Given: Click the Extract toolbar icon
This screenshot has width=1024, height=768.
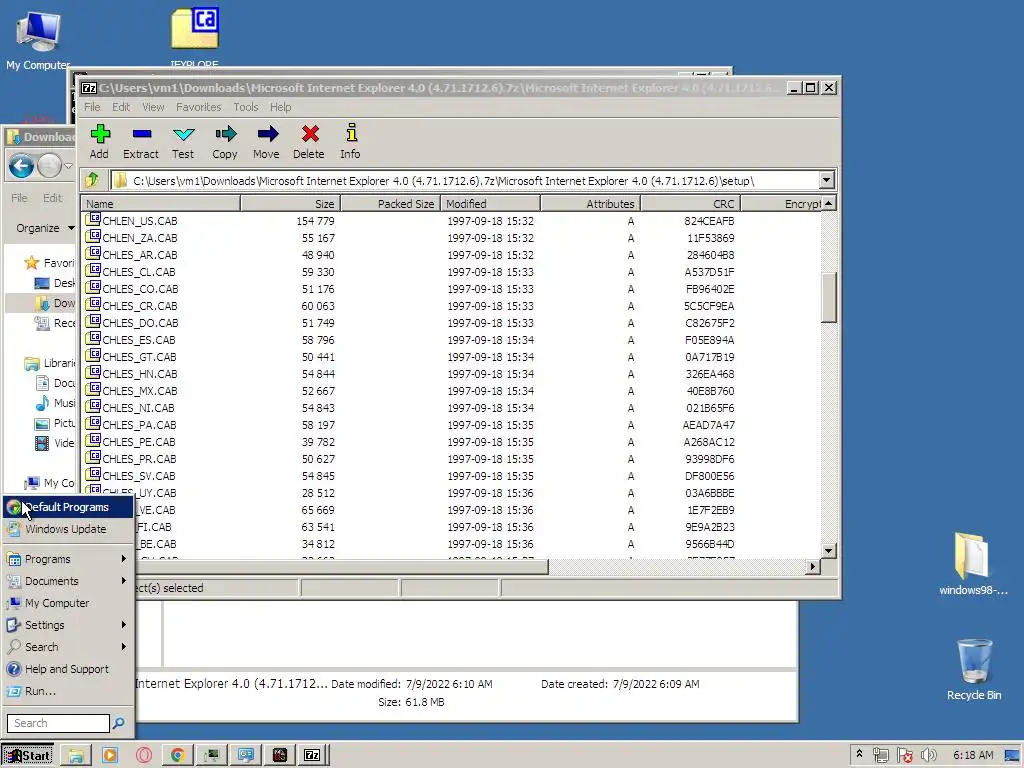Looking at the screenshot, I should pos(141,142).
